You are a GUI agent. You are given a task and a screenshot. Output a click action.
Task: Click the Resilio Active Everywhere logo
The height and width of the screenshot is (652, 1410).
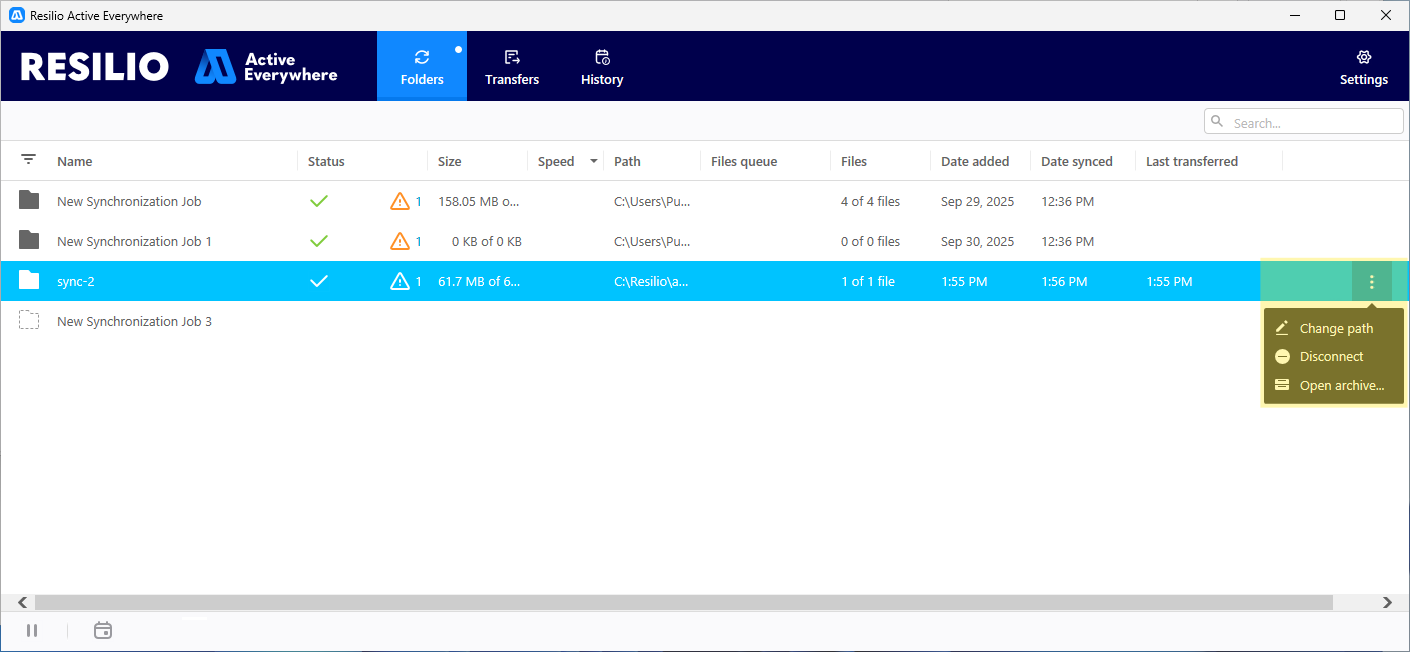tap(95, 65)
